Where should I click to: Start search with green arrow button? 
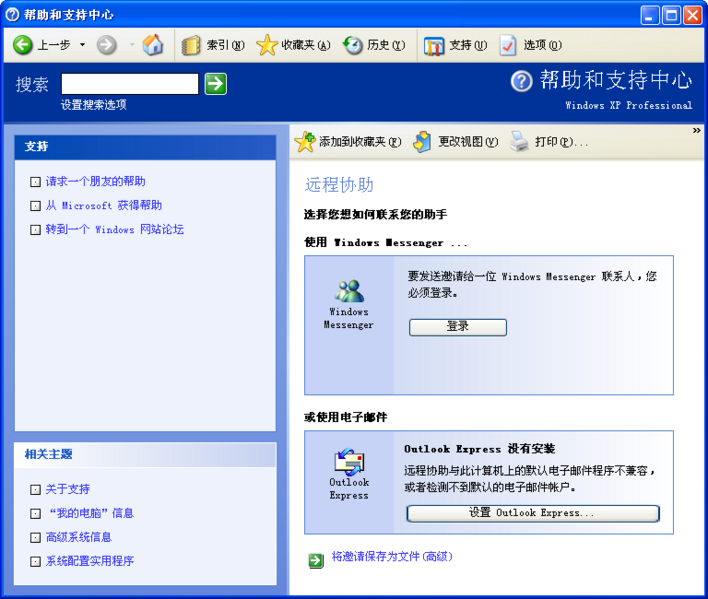point(216,84)
